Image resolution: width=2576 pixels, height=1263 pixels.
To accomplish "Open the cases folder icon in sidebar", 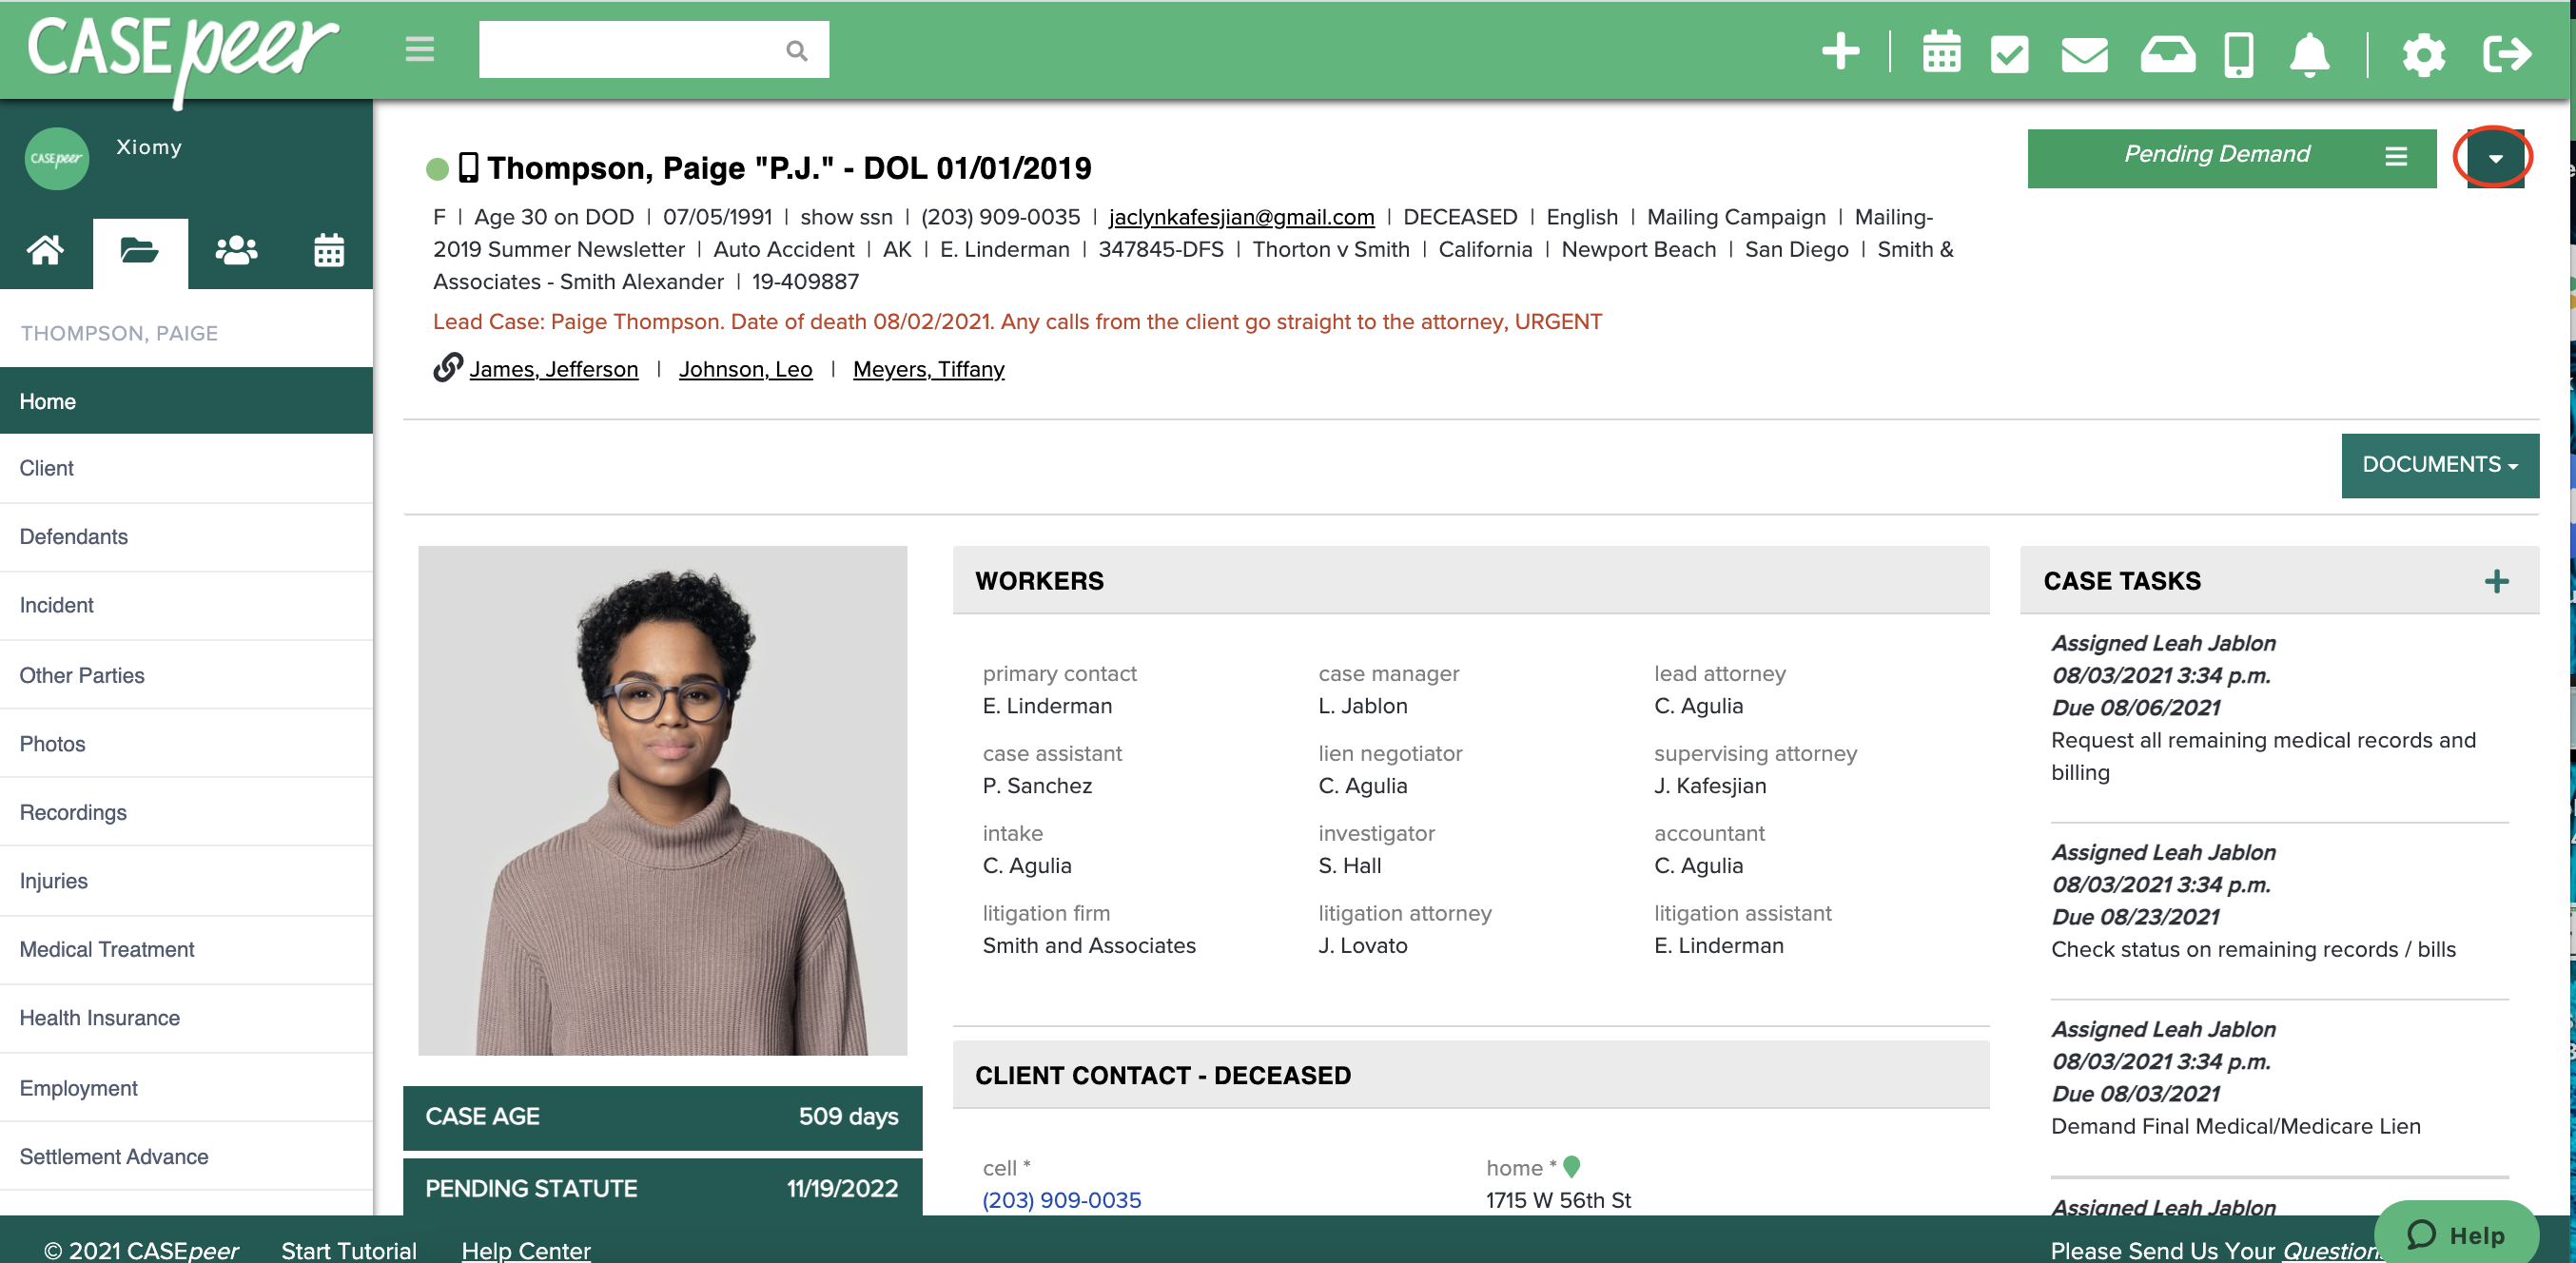I will (x=140, y=252).
